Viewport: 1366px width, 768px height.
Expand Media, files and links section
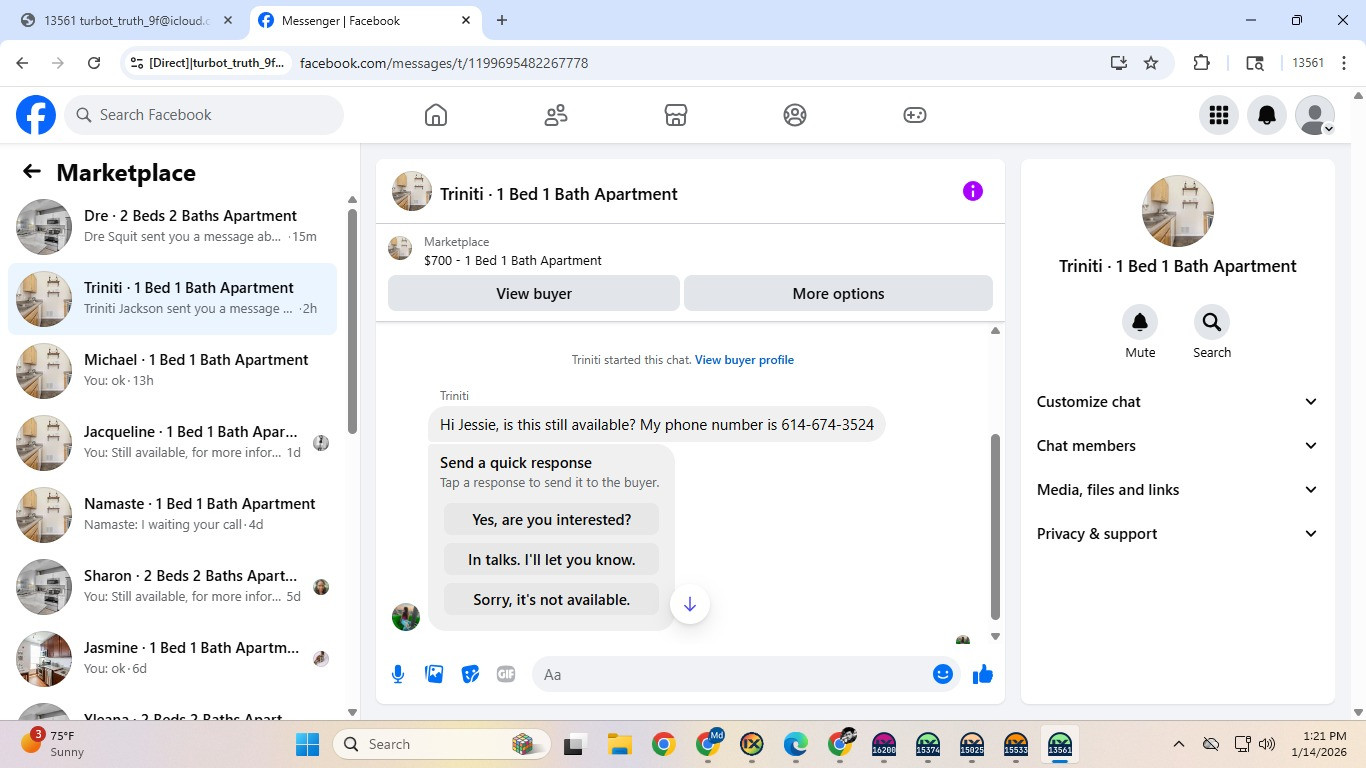(1178, 490)
